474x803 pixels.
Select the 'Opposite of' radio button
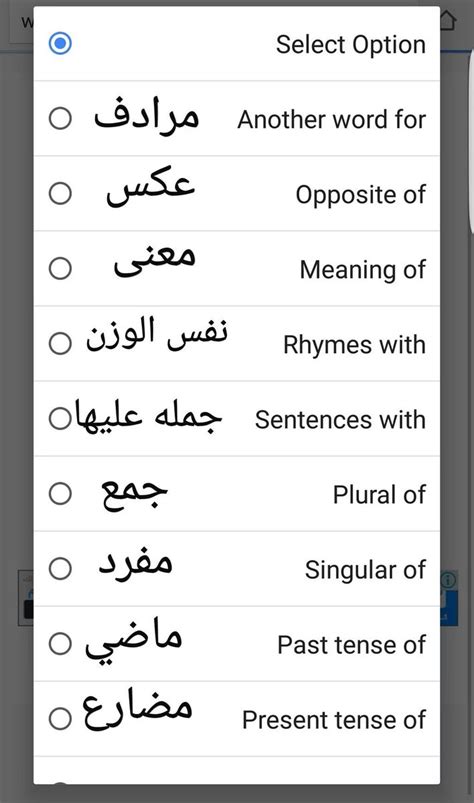coord(60,194)
